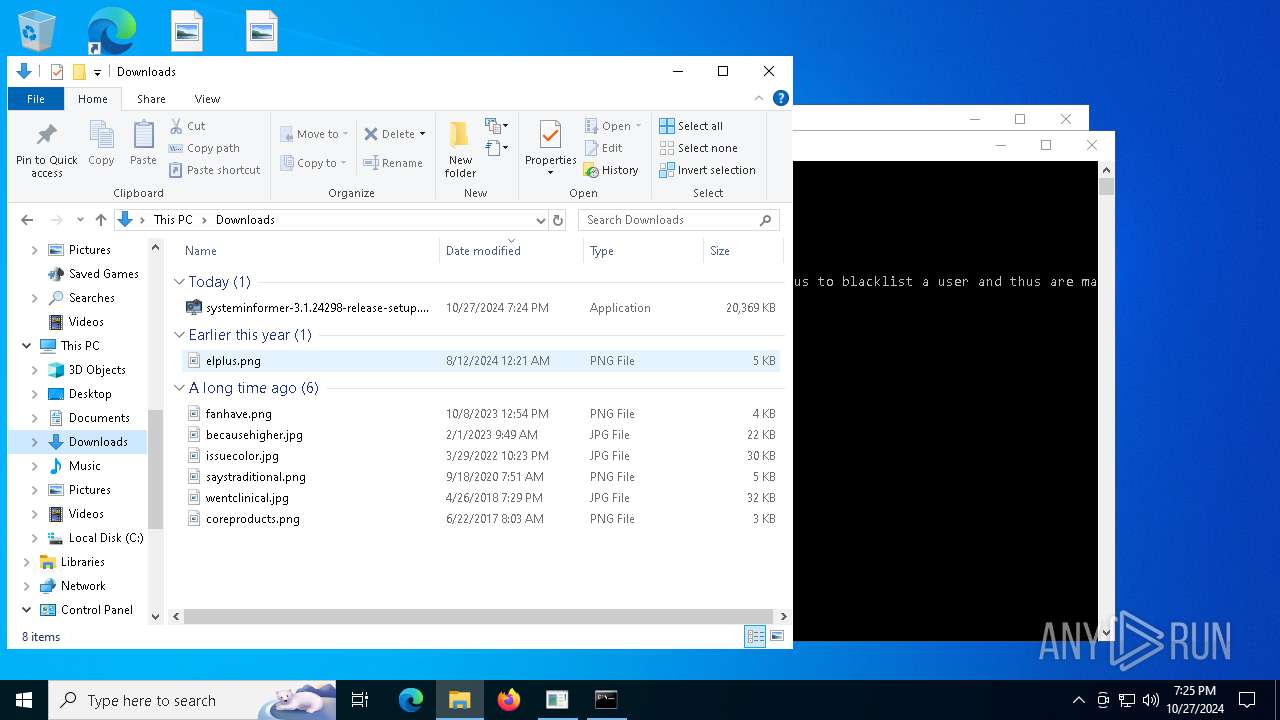Open Properties from the ribbon

[x=550, y=148]
